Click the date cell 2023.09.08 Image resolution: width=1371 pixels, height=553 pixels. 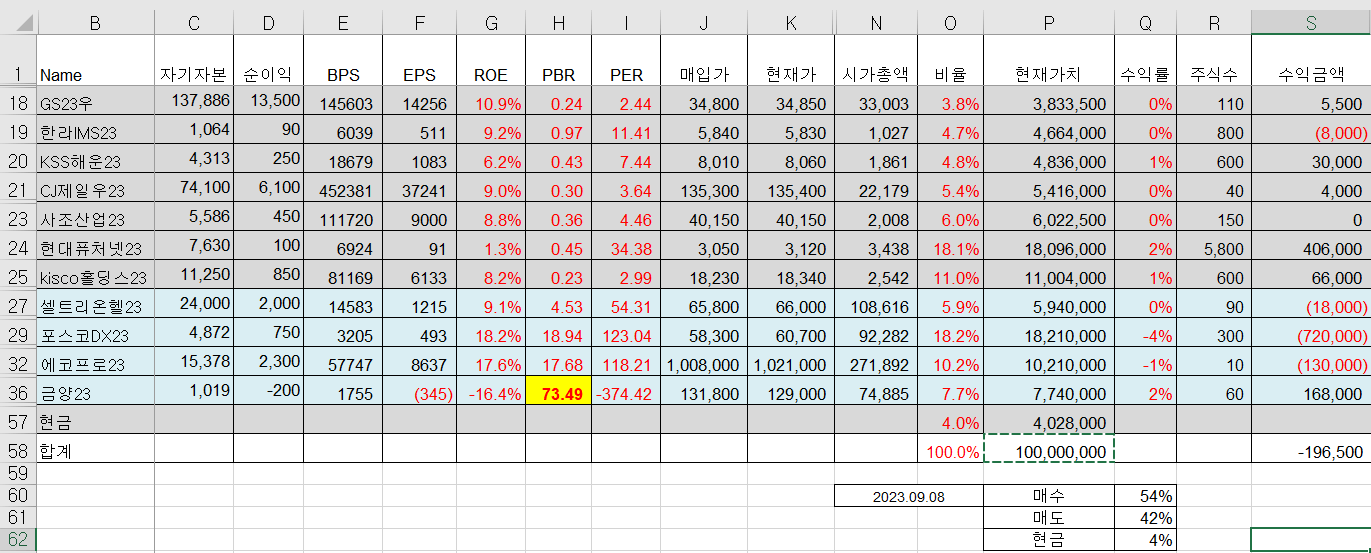pos(909,495)
